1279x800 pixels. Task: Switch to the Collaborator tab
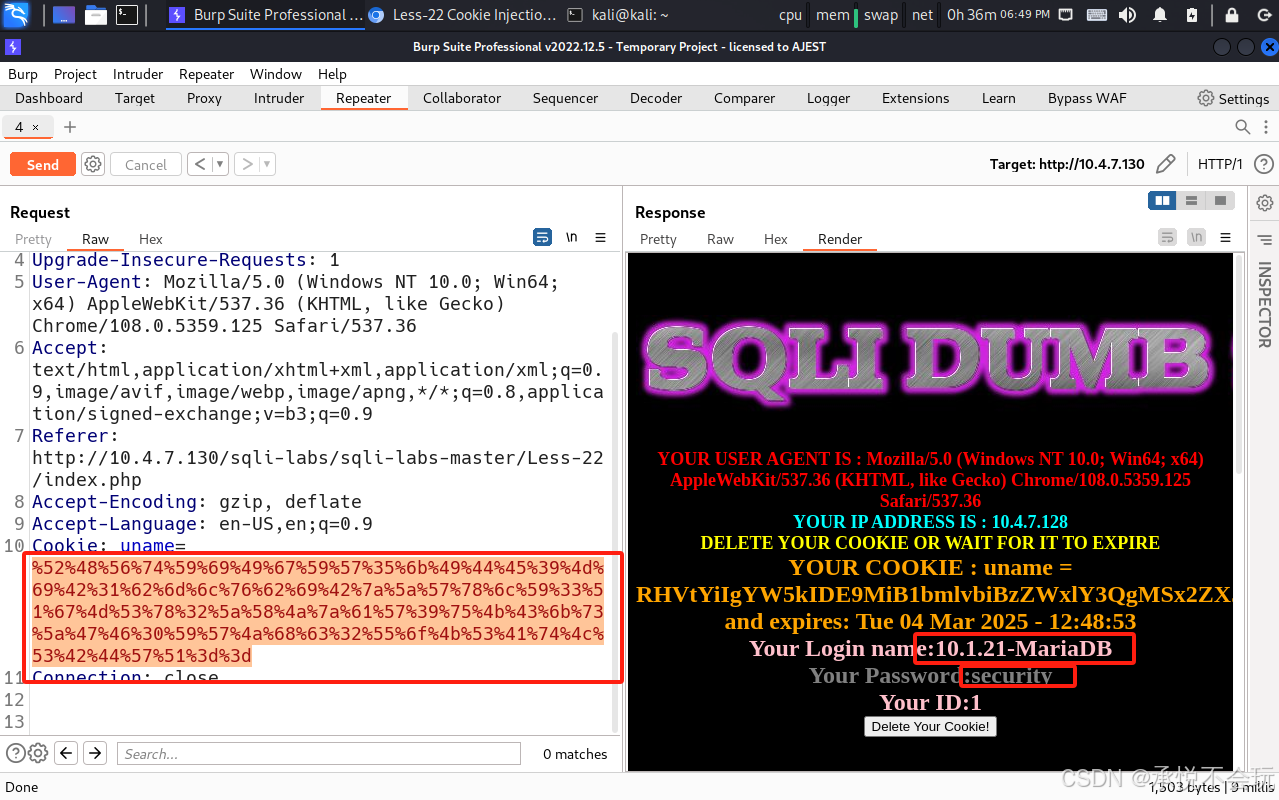click(x=462, y=98)
